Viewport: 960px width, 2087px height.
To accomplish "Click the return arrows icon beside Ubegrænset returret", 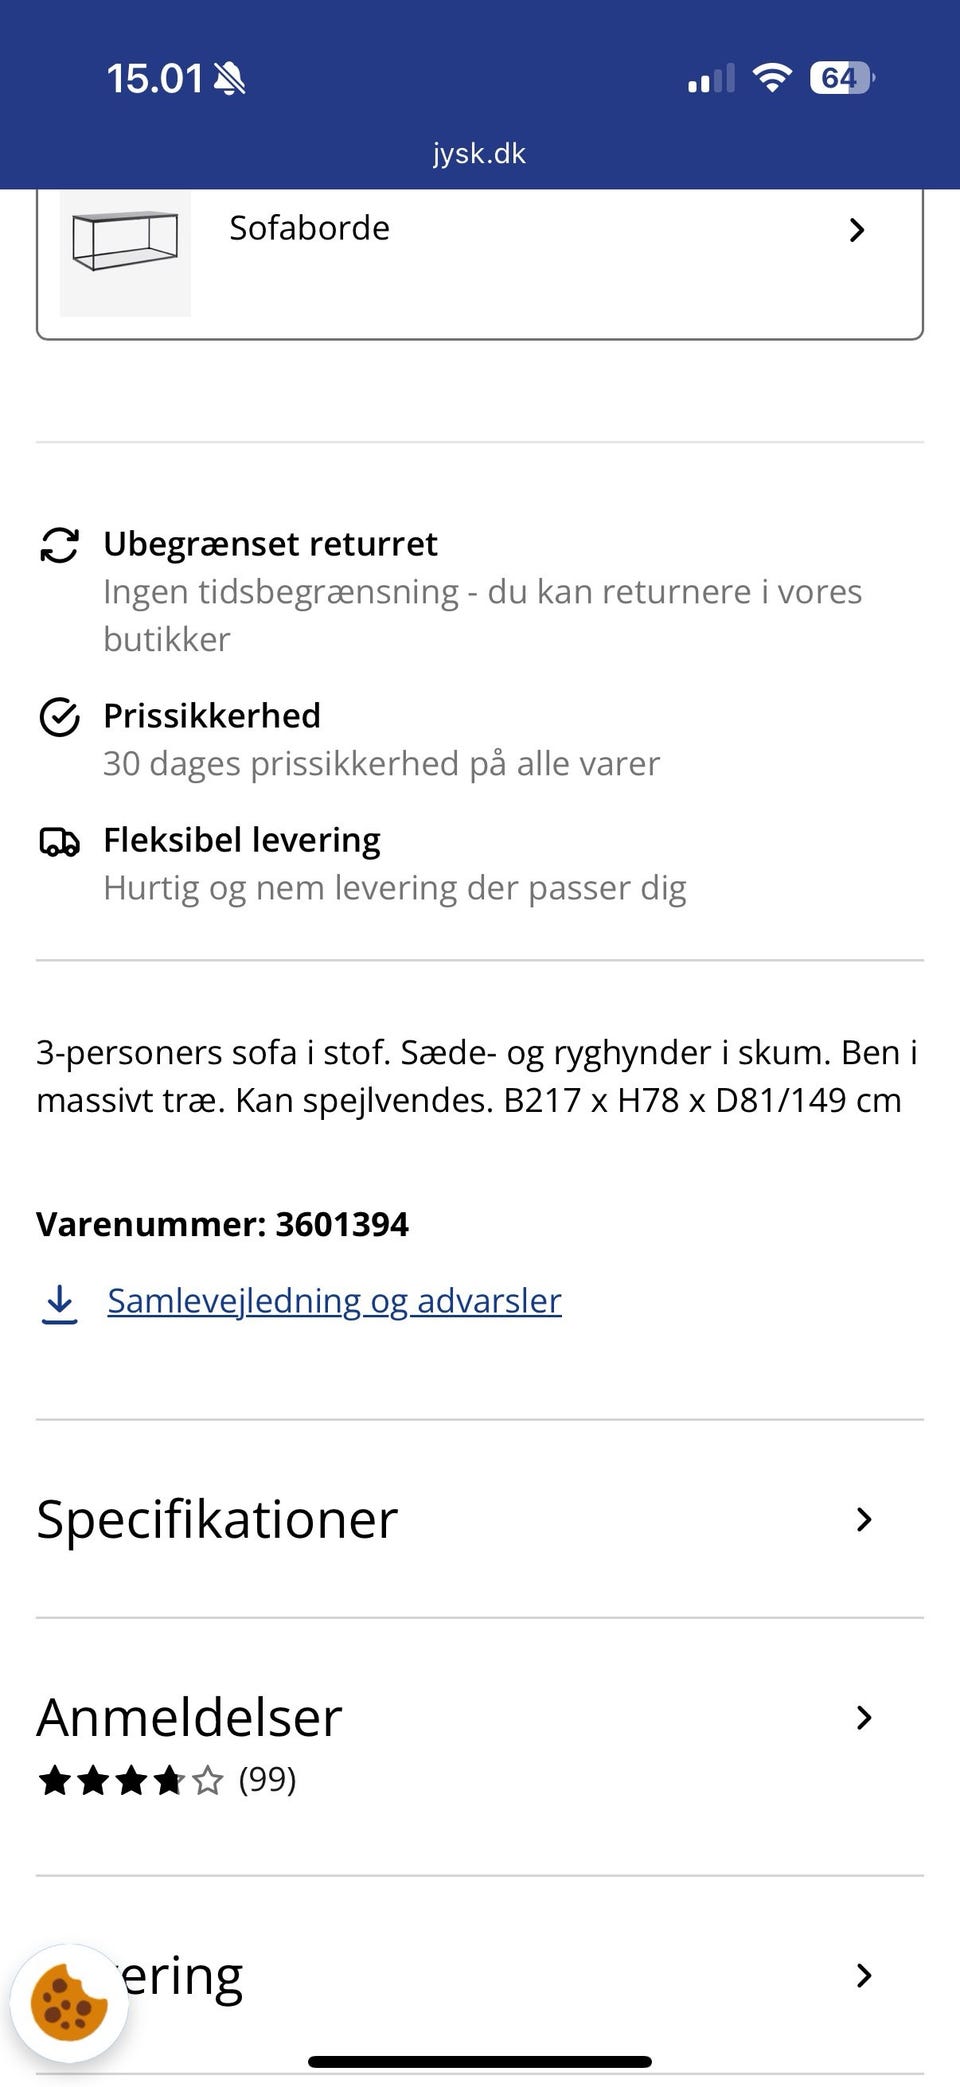I will pos(60,545).
